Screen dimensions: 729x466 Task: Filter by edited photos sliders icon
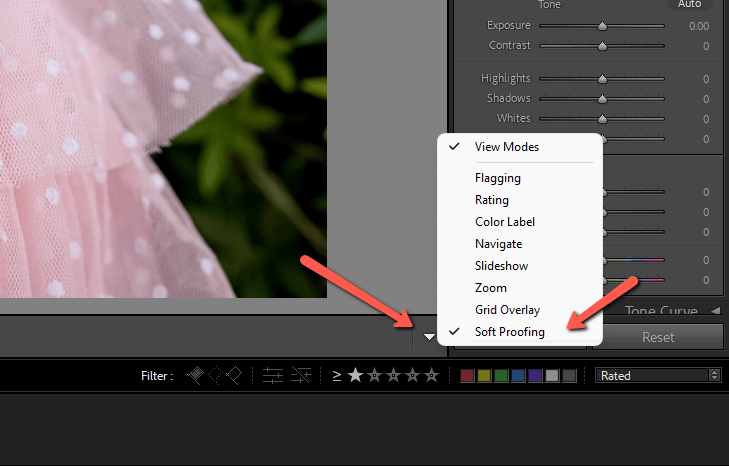(x=273, y=376)
